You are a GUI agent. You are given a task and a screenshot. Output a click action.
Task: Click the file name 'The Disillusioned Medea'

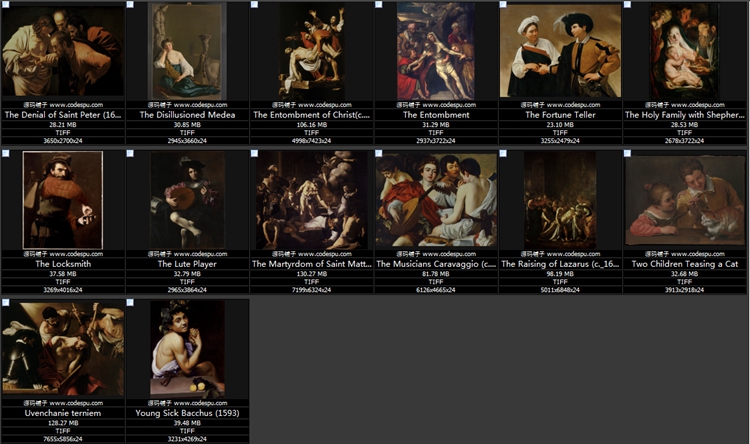point(187,115)
